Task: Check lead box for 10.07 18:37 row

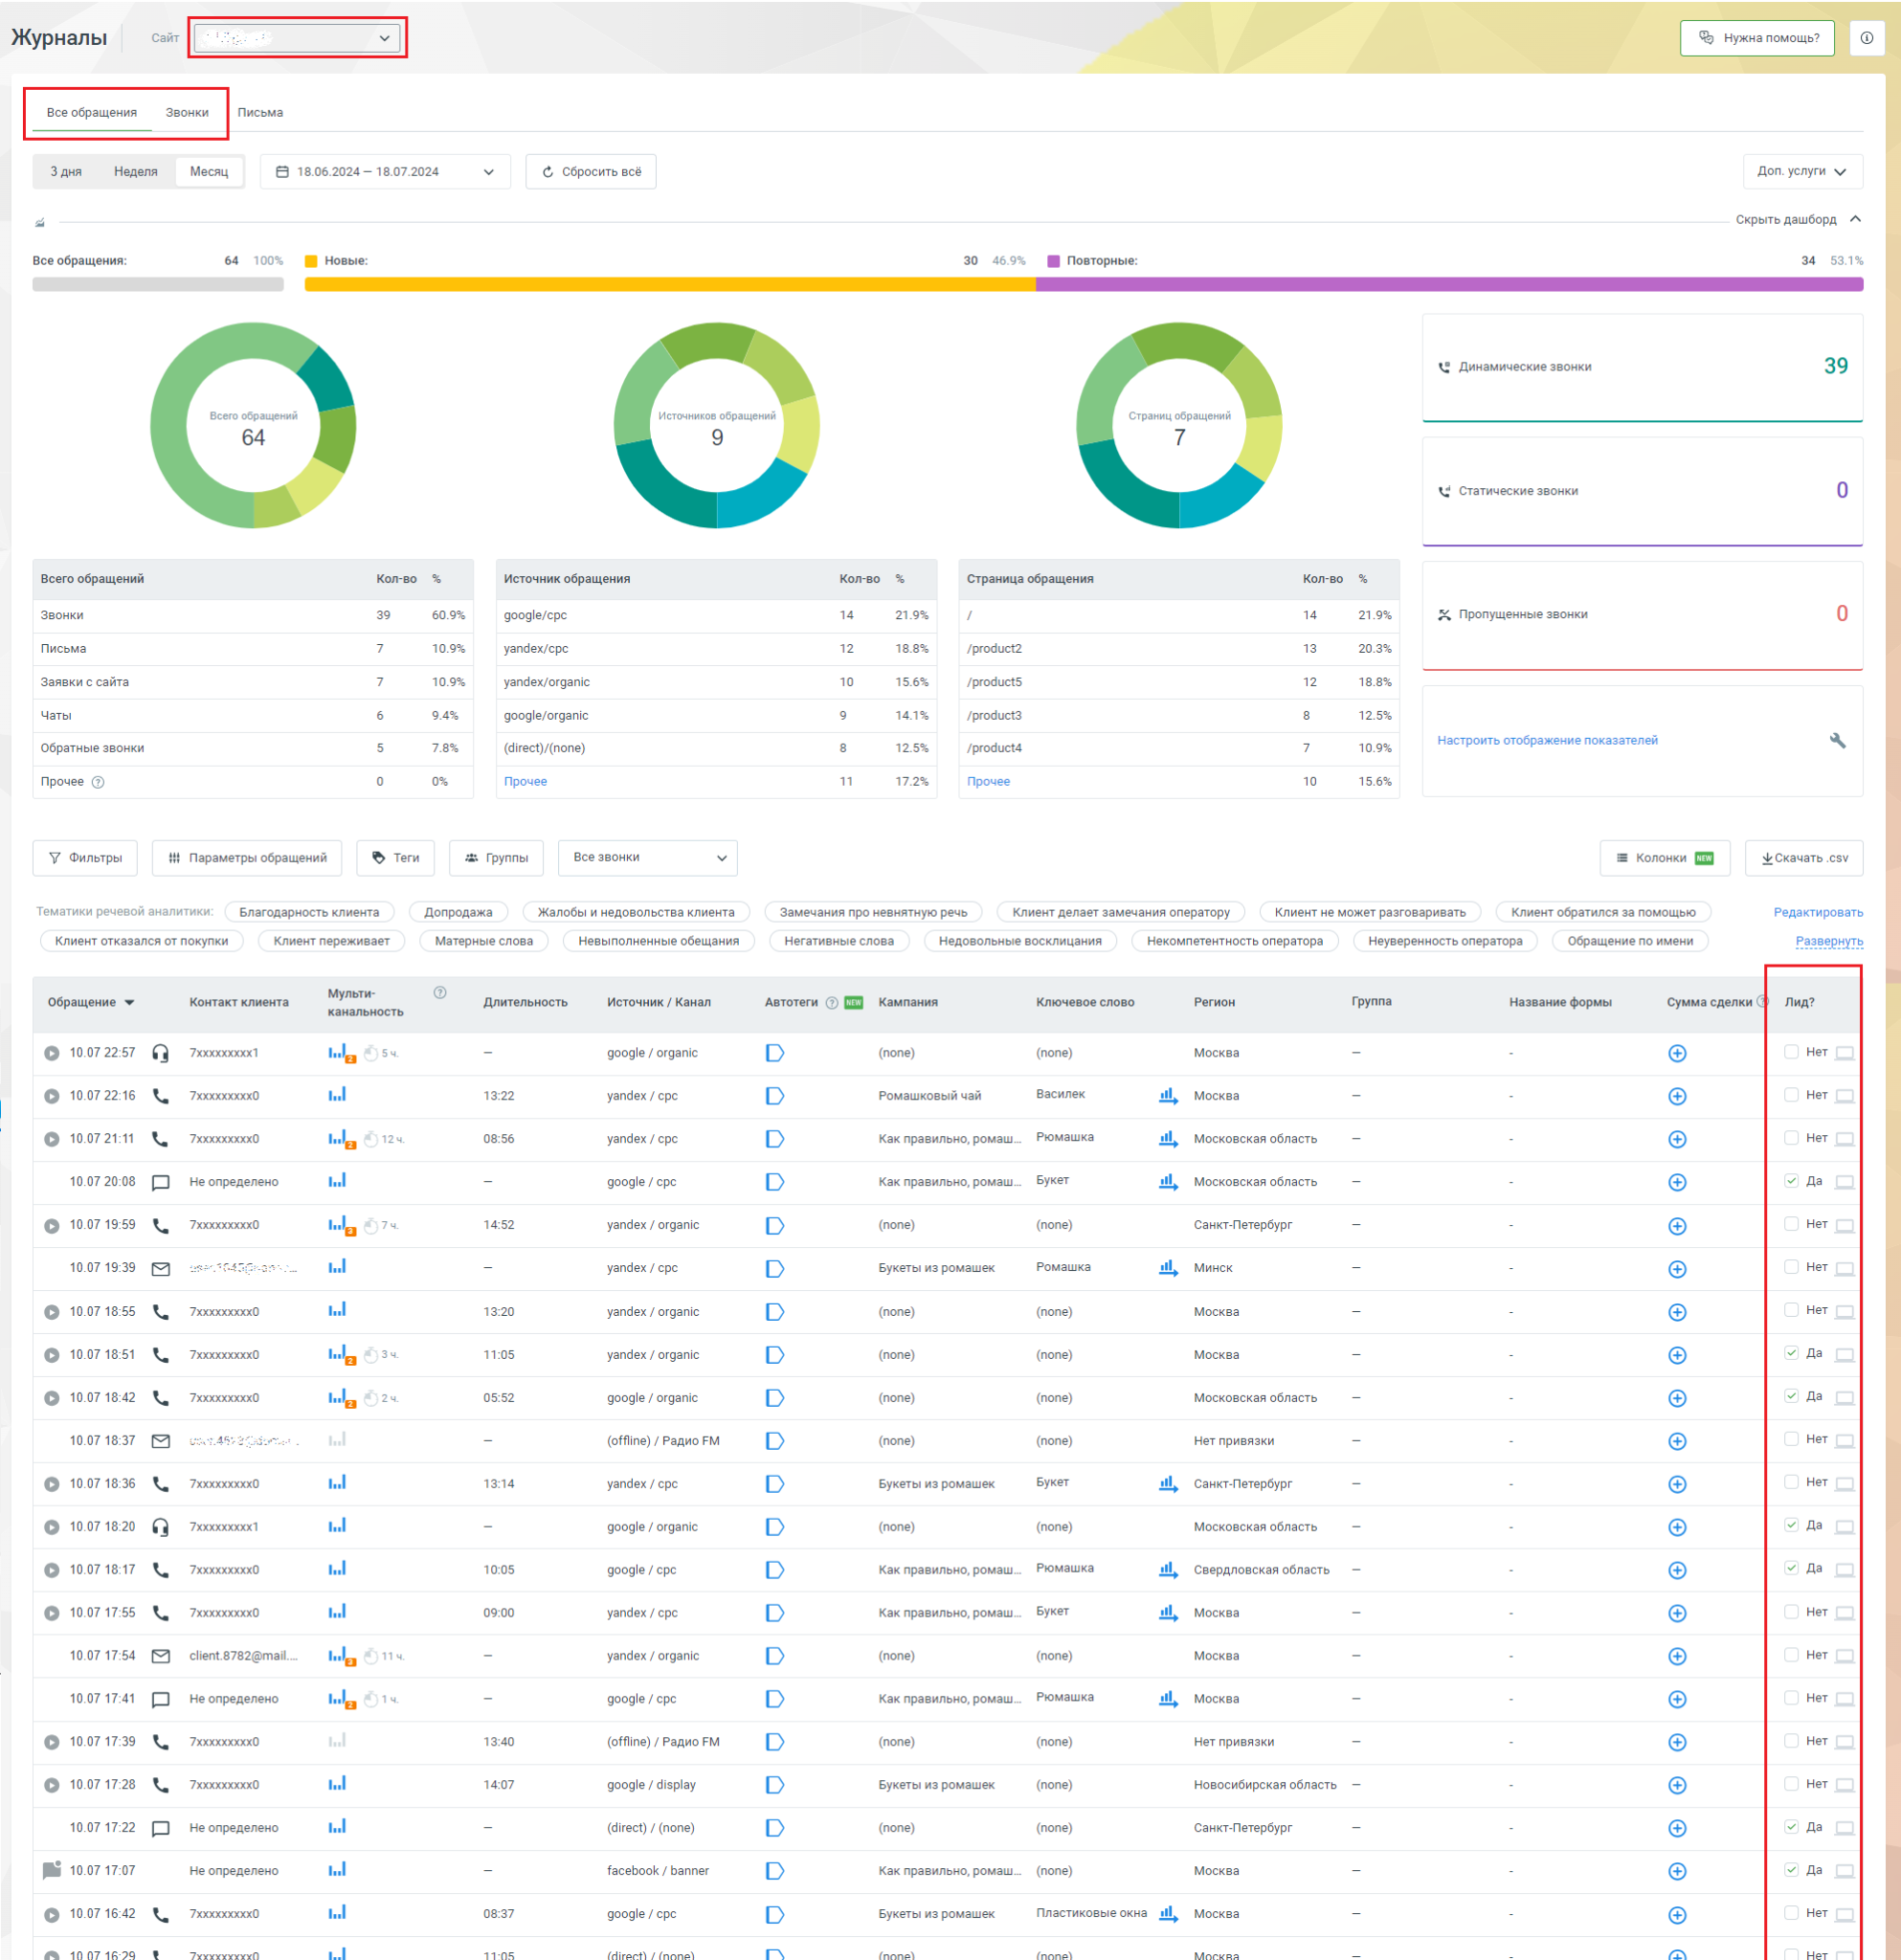Action: (x=1791, y=1439)
